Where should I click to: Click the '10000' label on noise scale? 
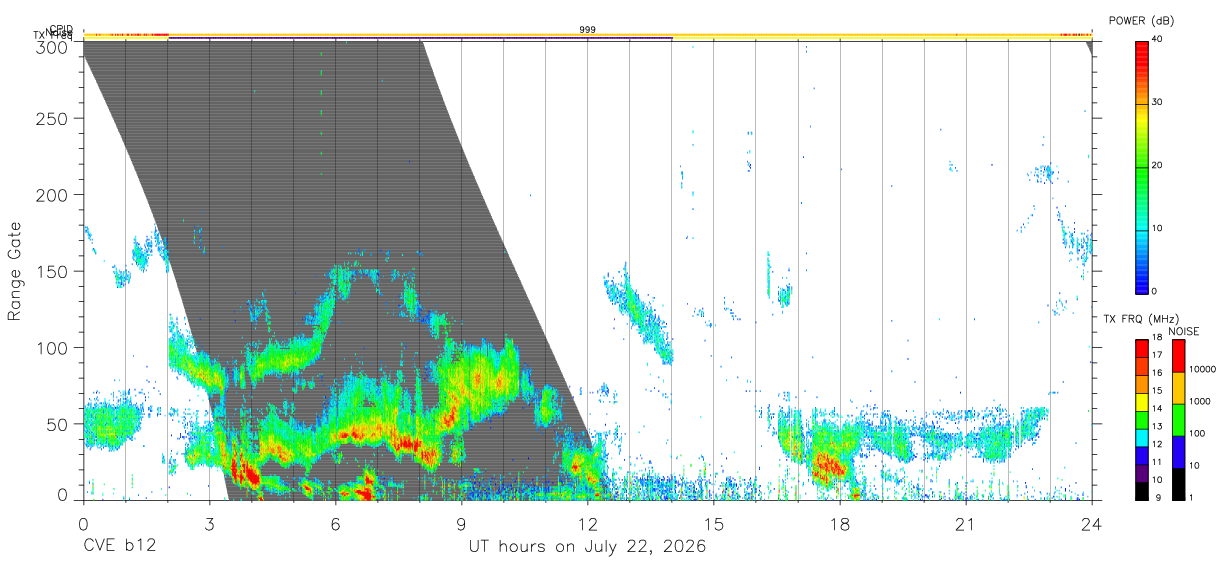[x=1204, y=370]
